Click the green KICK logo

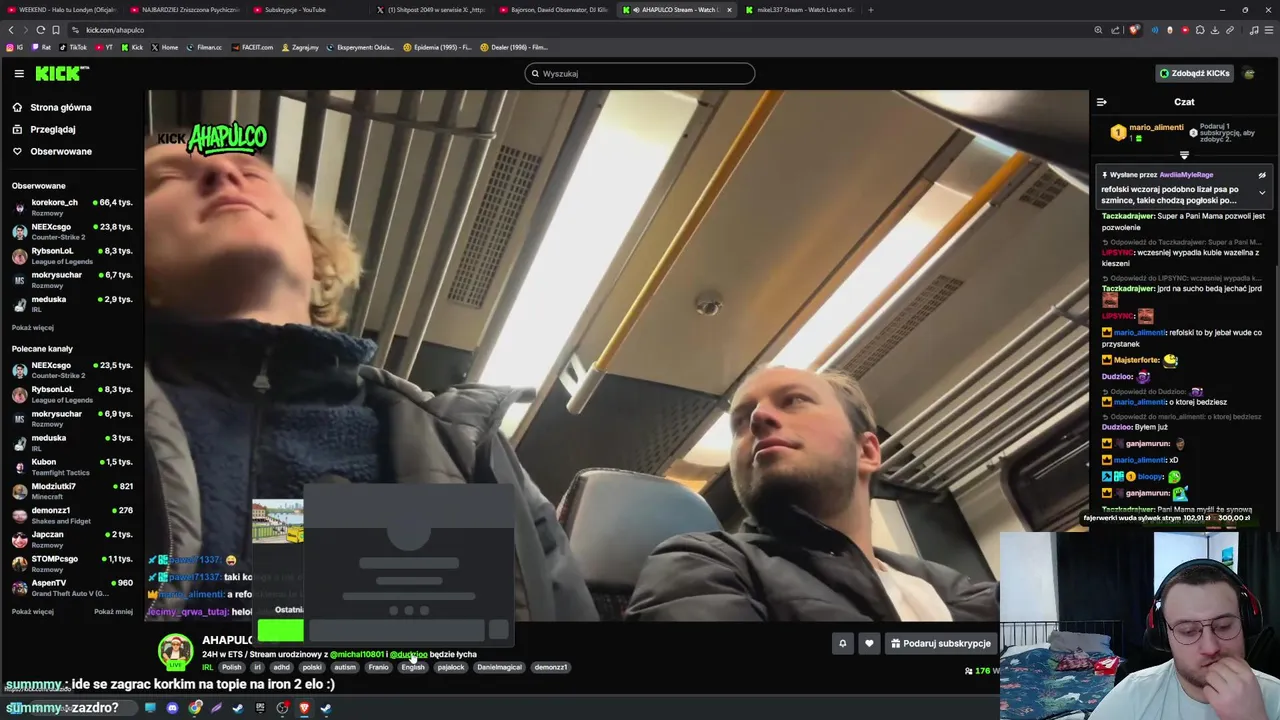[62, 73]
